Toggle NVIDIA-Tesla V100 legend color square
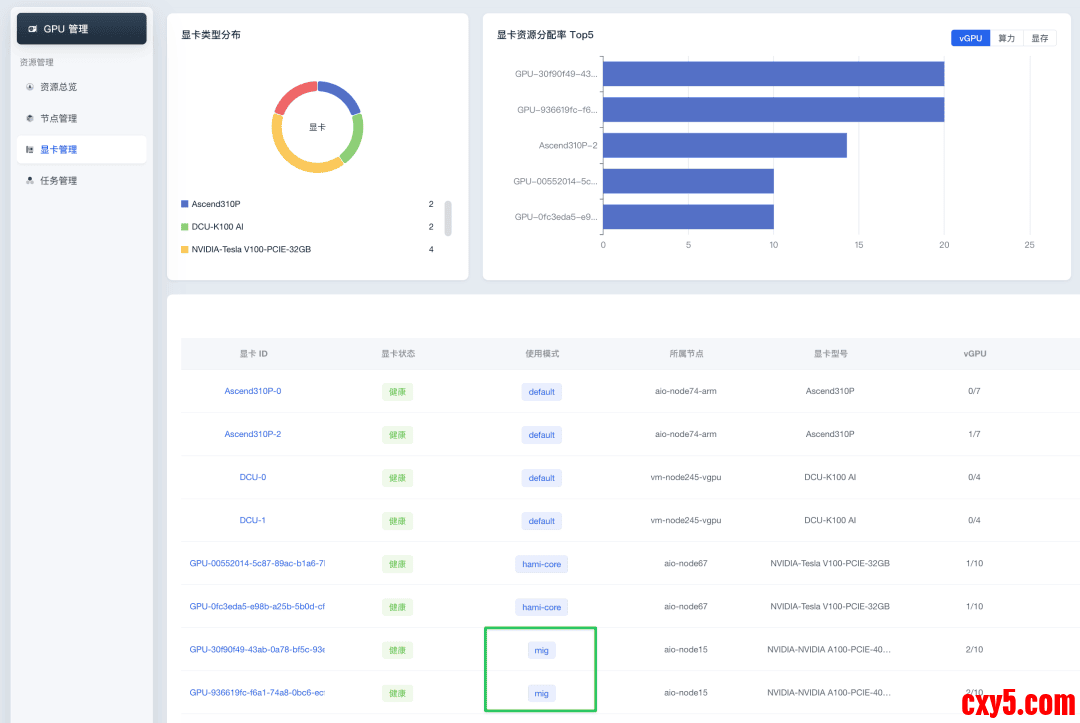Screen dimensions: 1080x723 click(184, 249)
